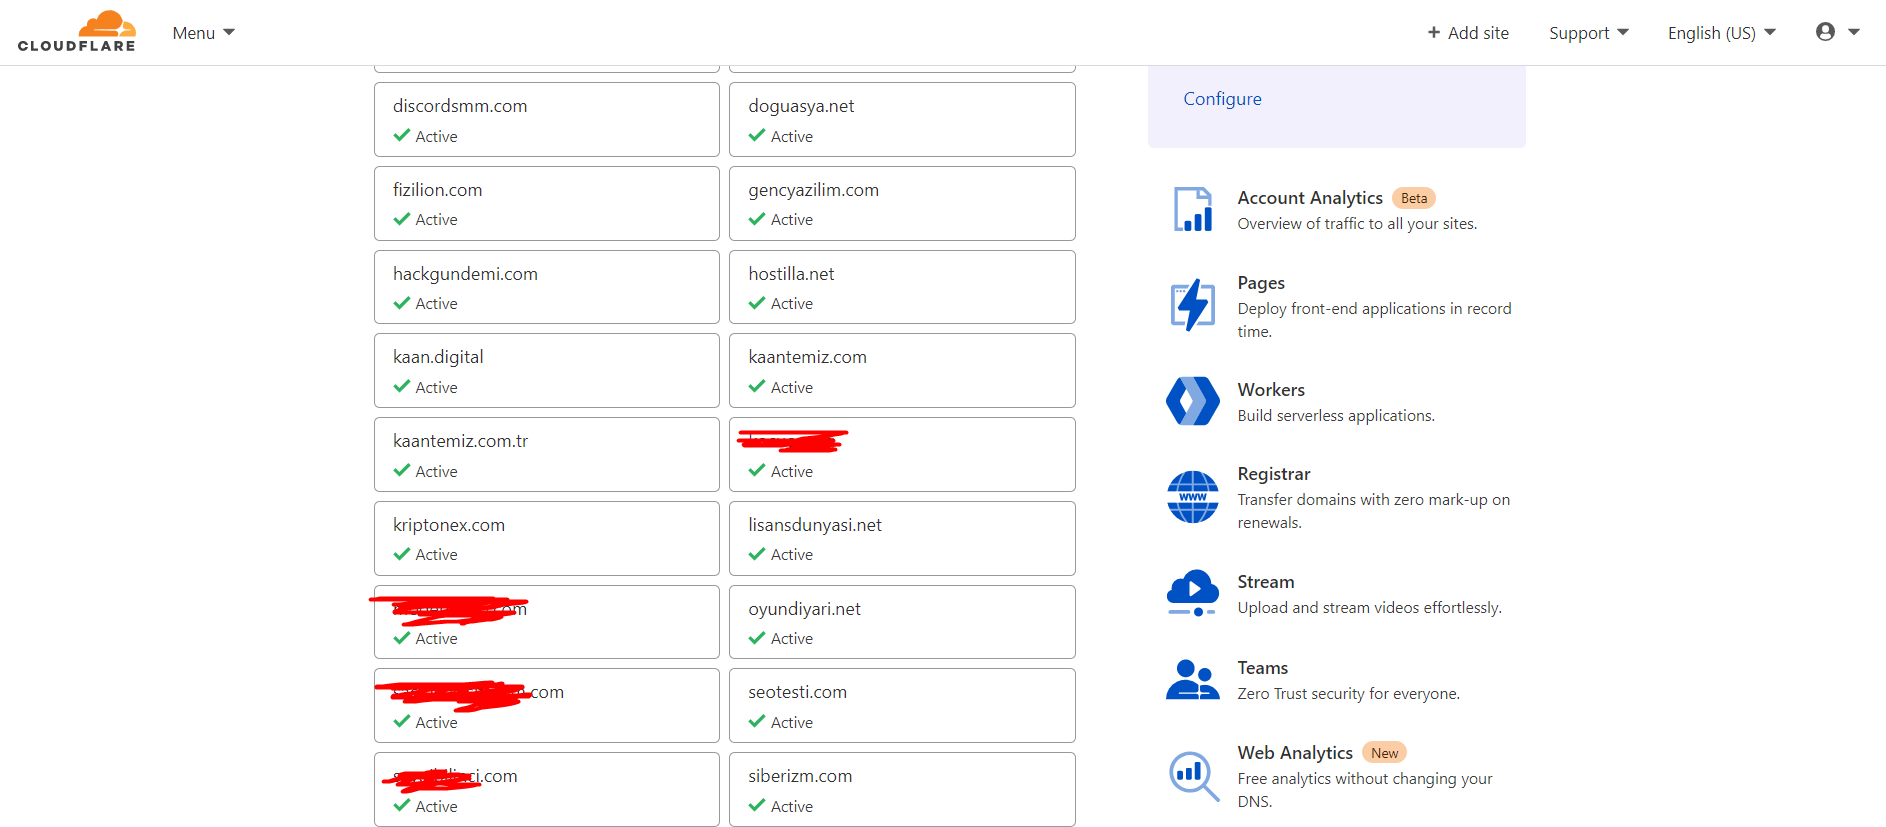The image size is (1886, 827).
Task: Open the siberizm.com site card
Action: [902, 789]
